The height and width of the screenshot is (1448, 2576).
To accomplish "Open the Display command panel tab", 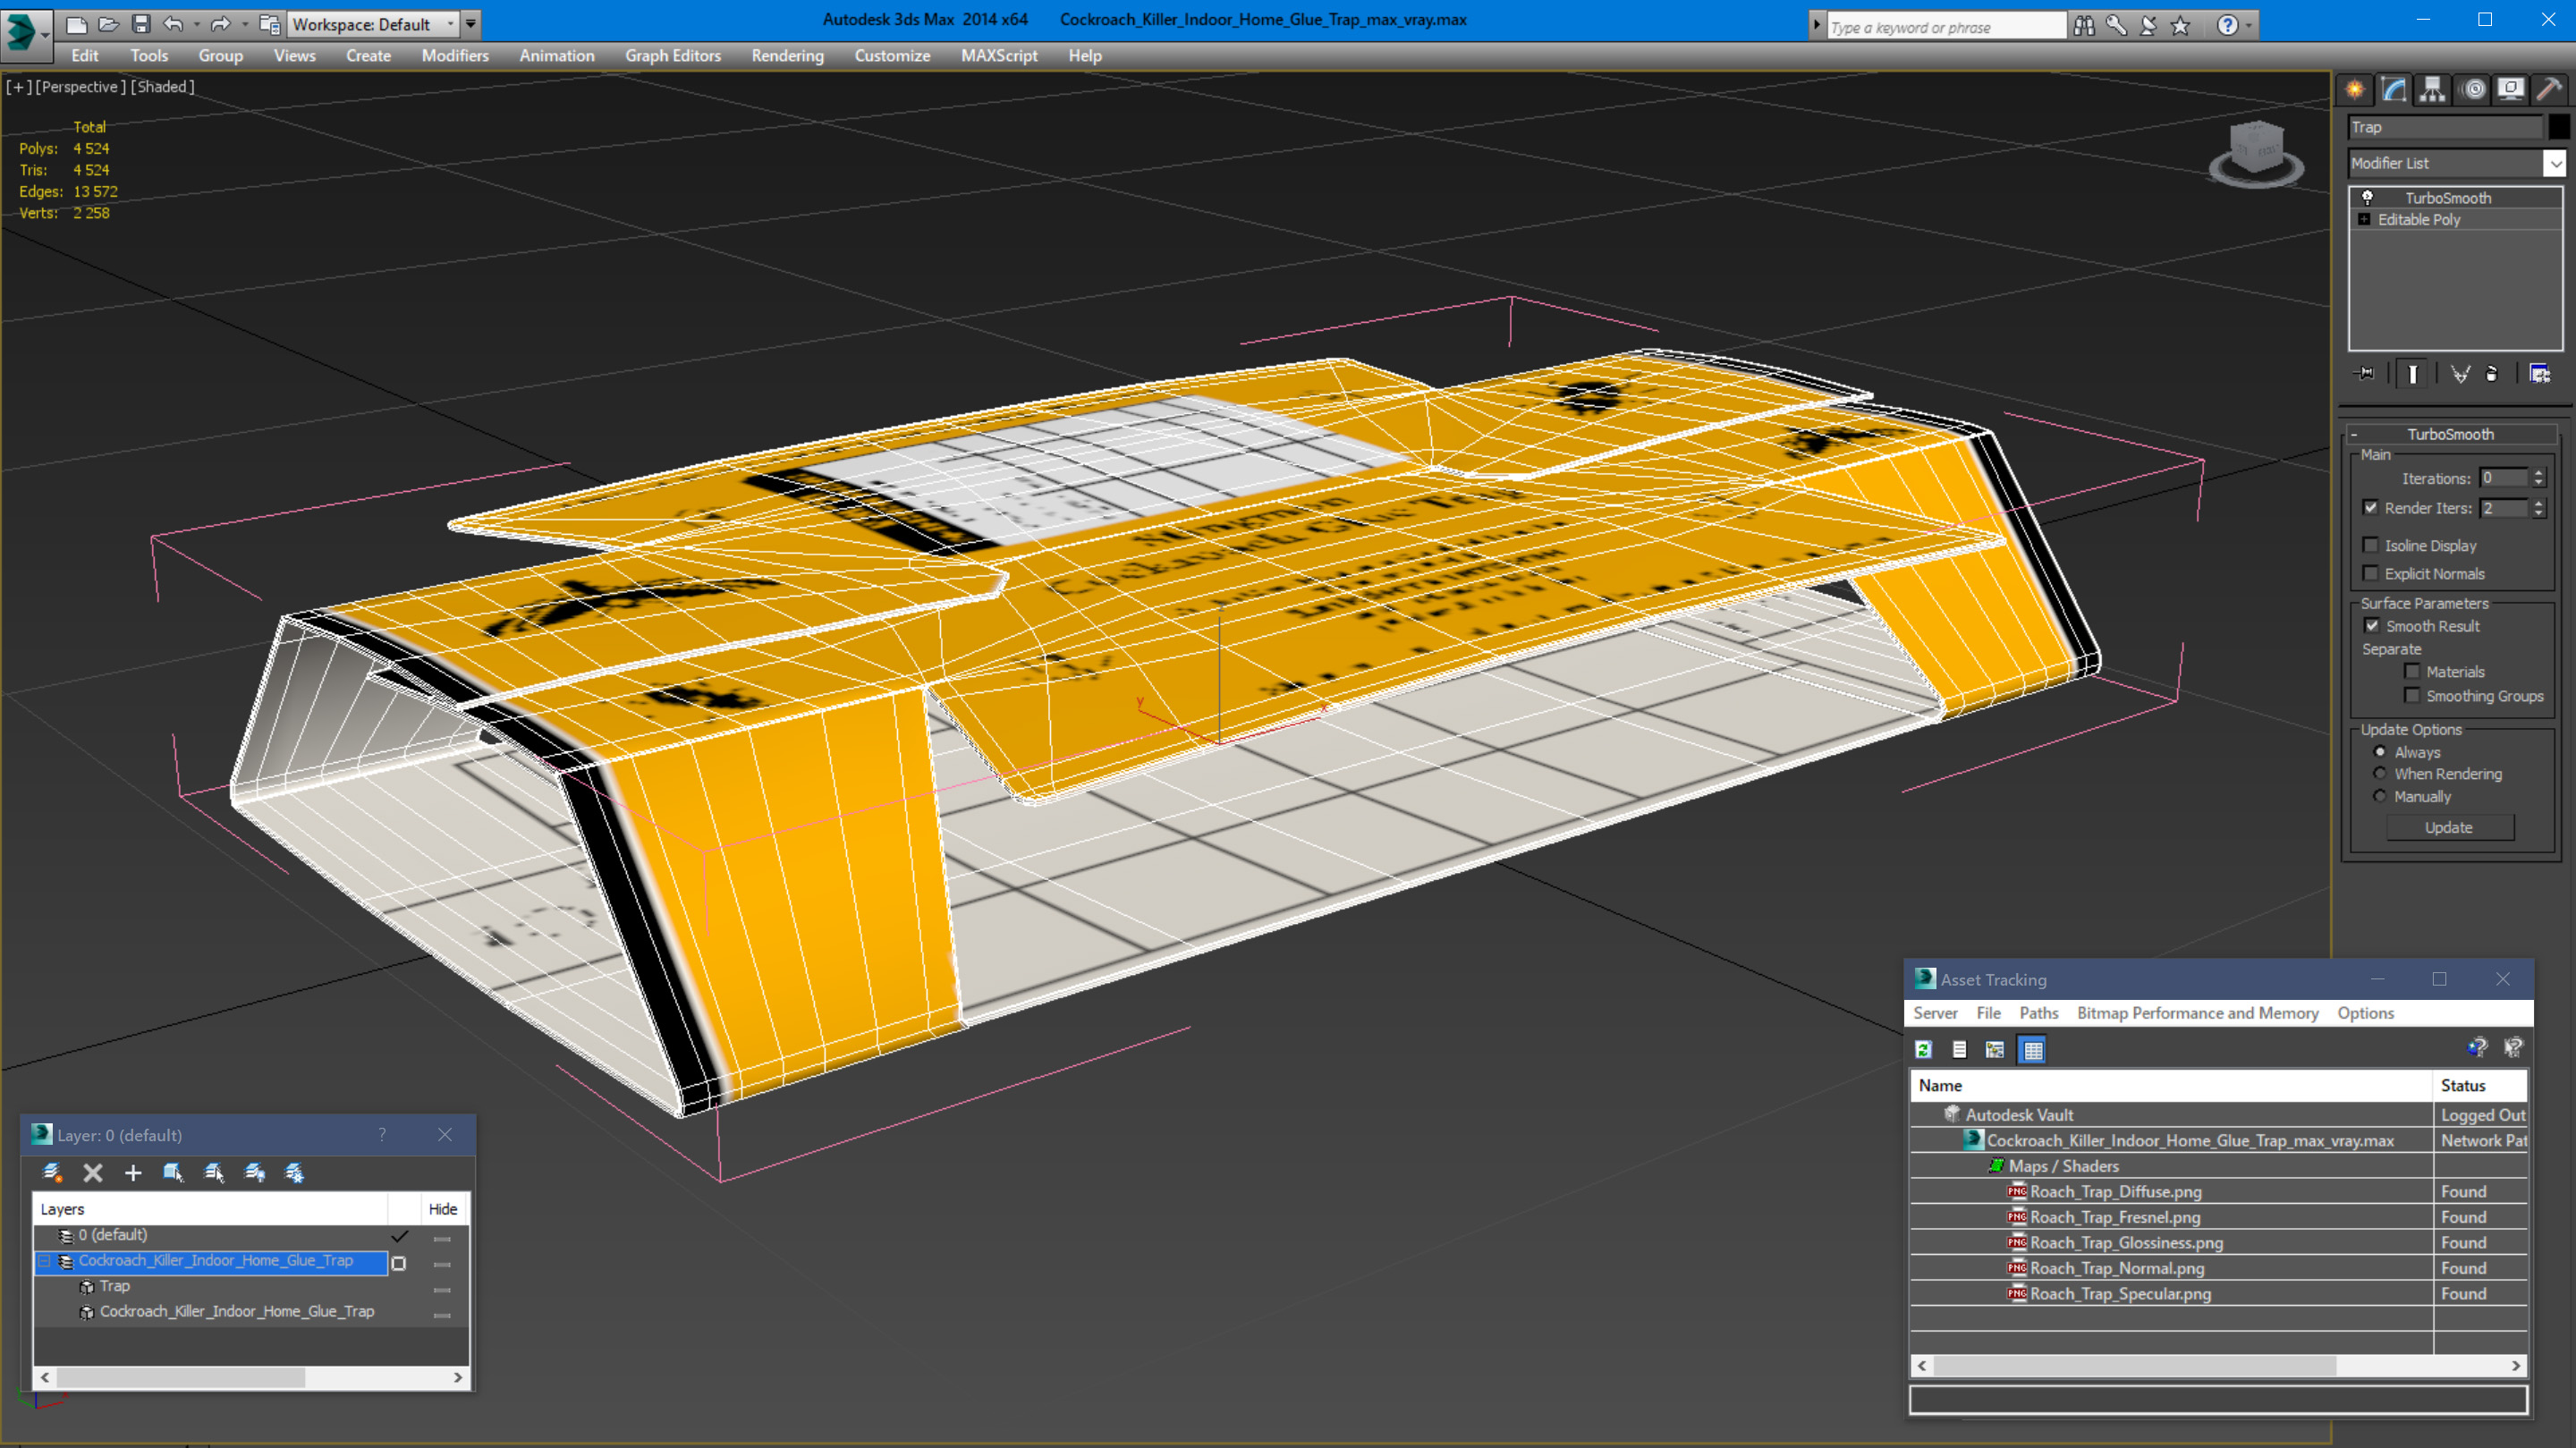I will pyautogui.click(x=2511, y=90).
